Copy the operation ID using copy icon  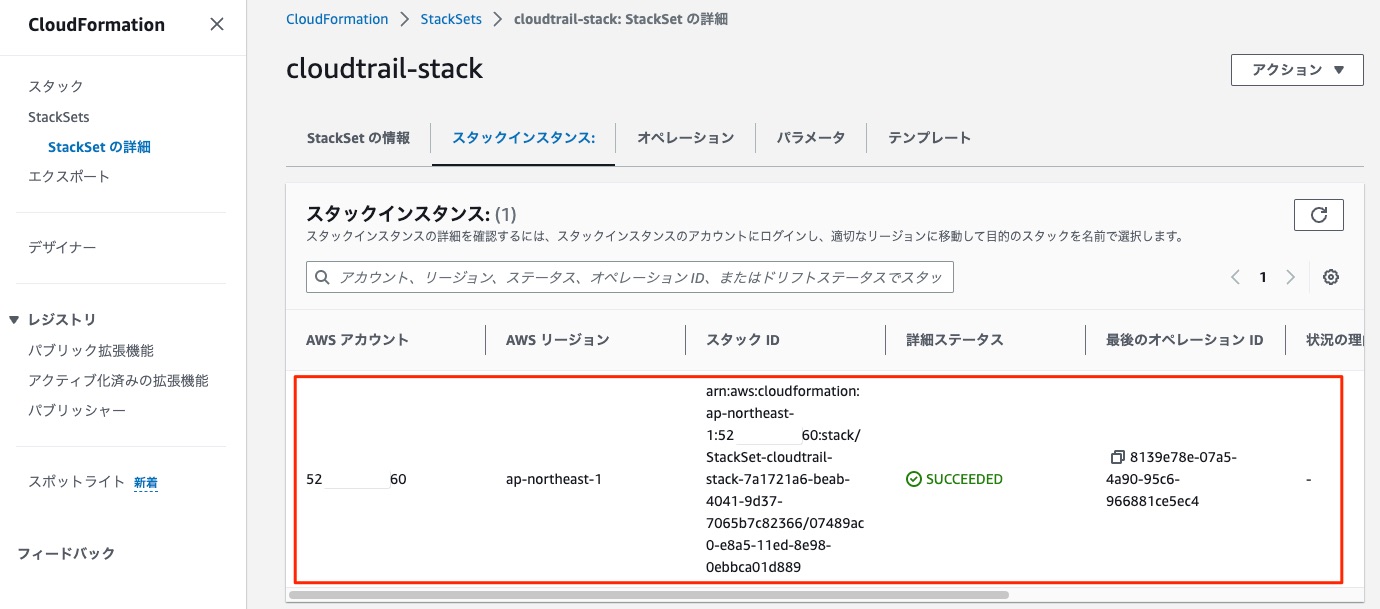point(1119,456)
